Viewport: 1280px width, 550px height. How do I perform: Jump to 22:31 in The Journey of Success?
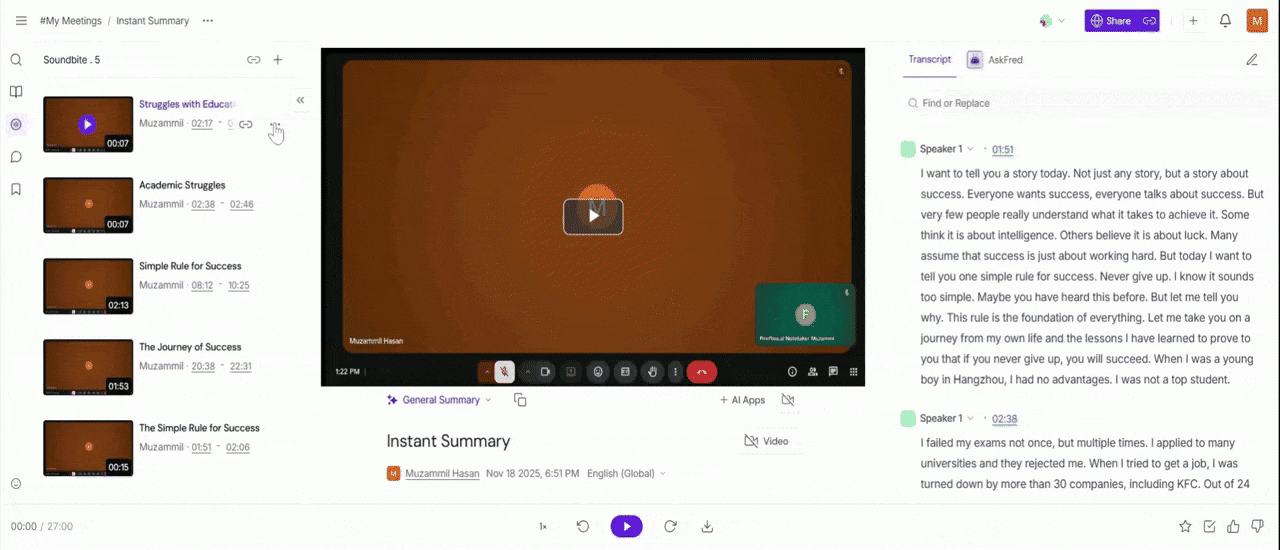click(x=241, y=366)
